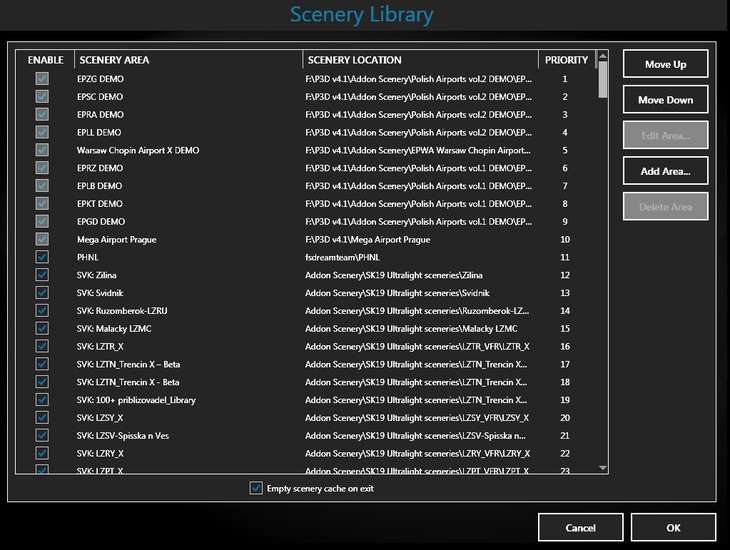Toggle the Mega Airport Prague checkbox

pyautogui.click(x=42, y=240)
